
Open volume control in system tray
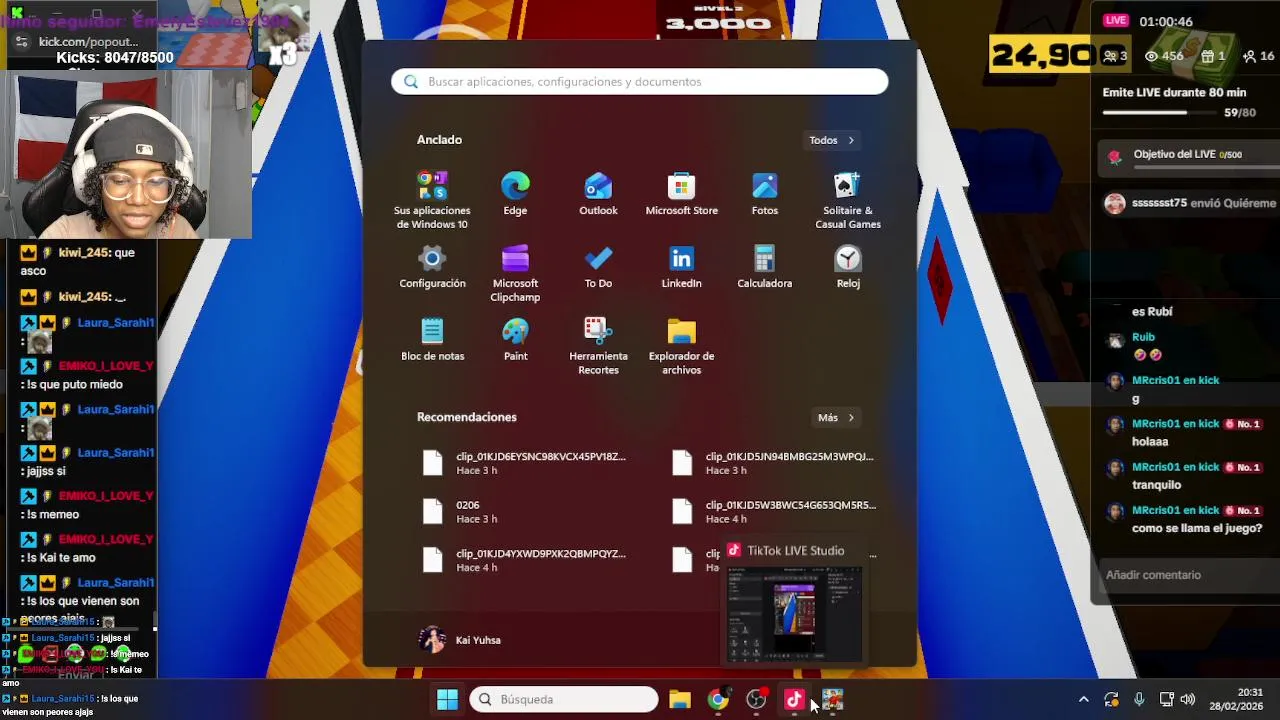tap(1188, 699)
